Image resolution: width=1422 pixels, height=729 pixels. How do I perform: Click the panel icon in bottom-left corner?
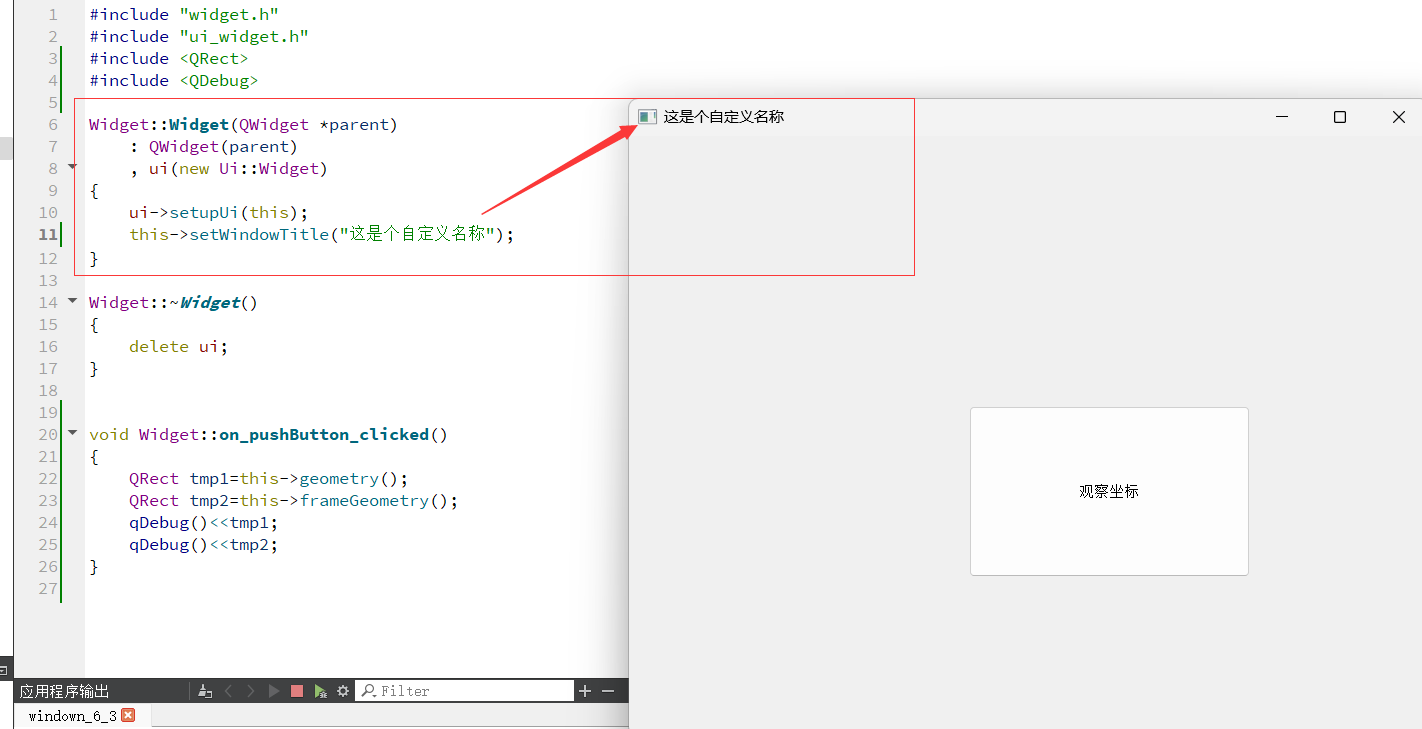coord(5,668)
